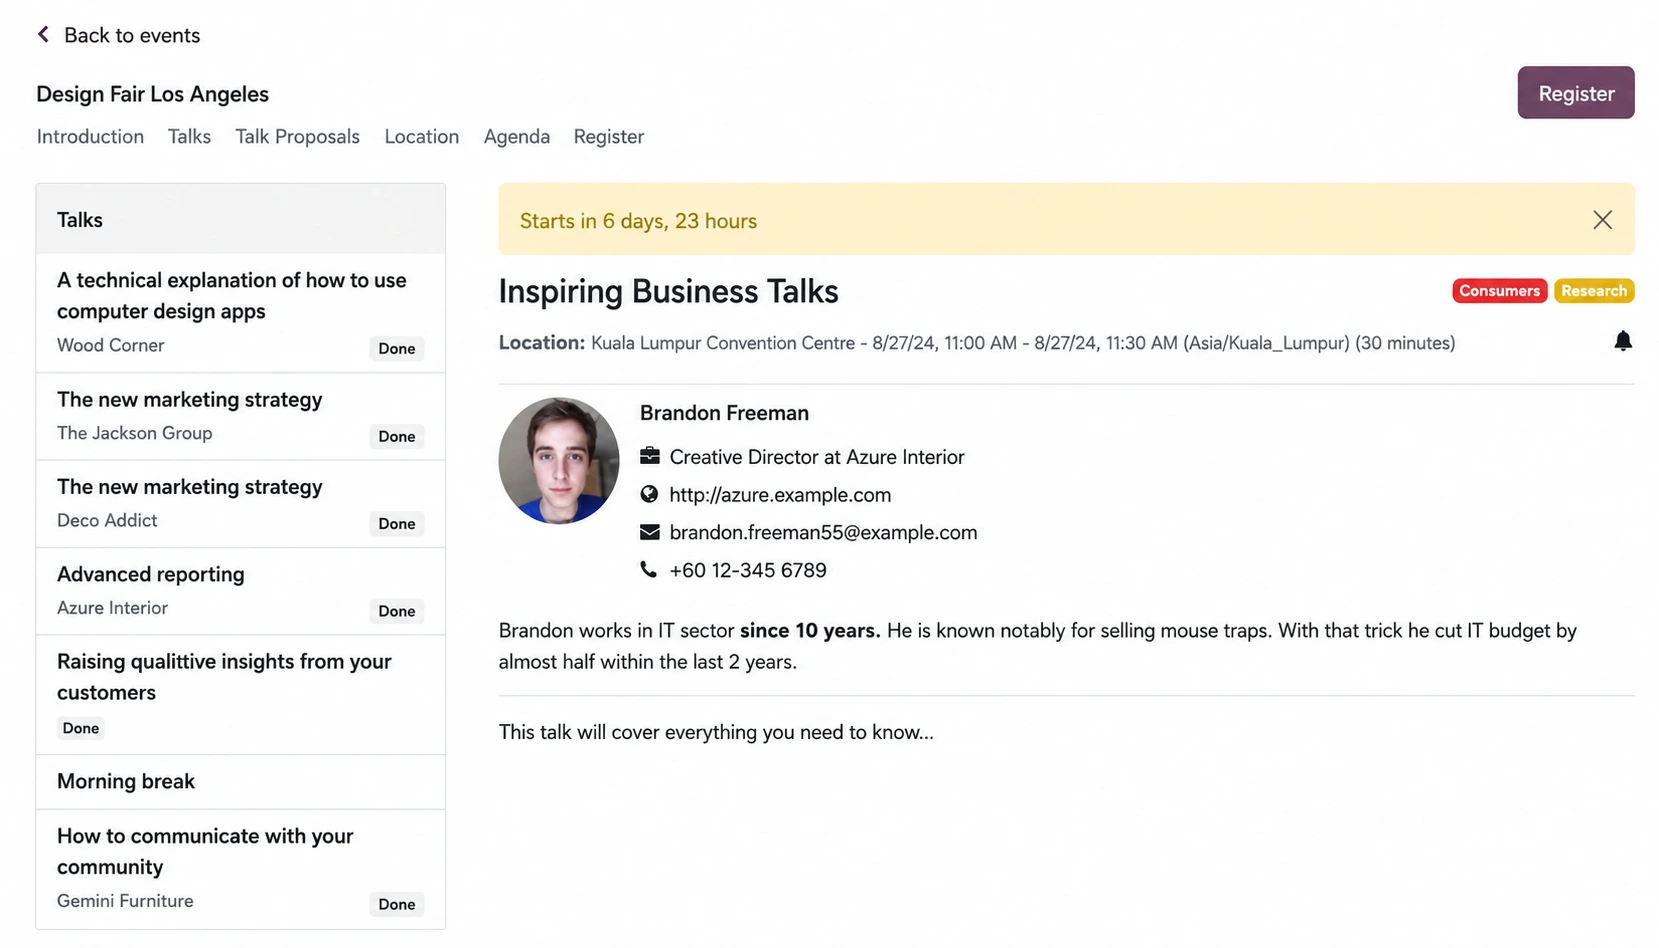This screenshot has width=1659, height=948.
Task: Open http://azure.example.com link
Action: [780, 494]
